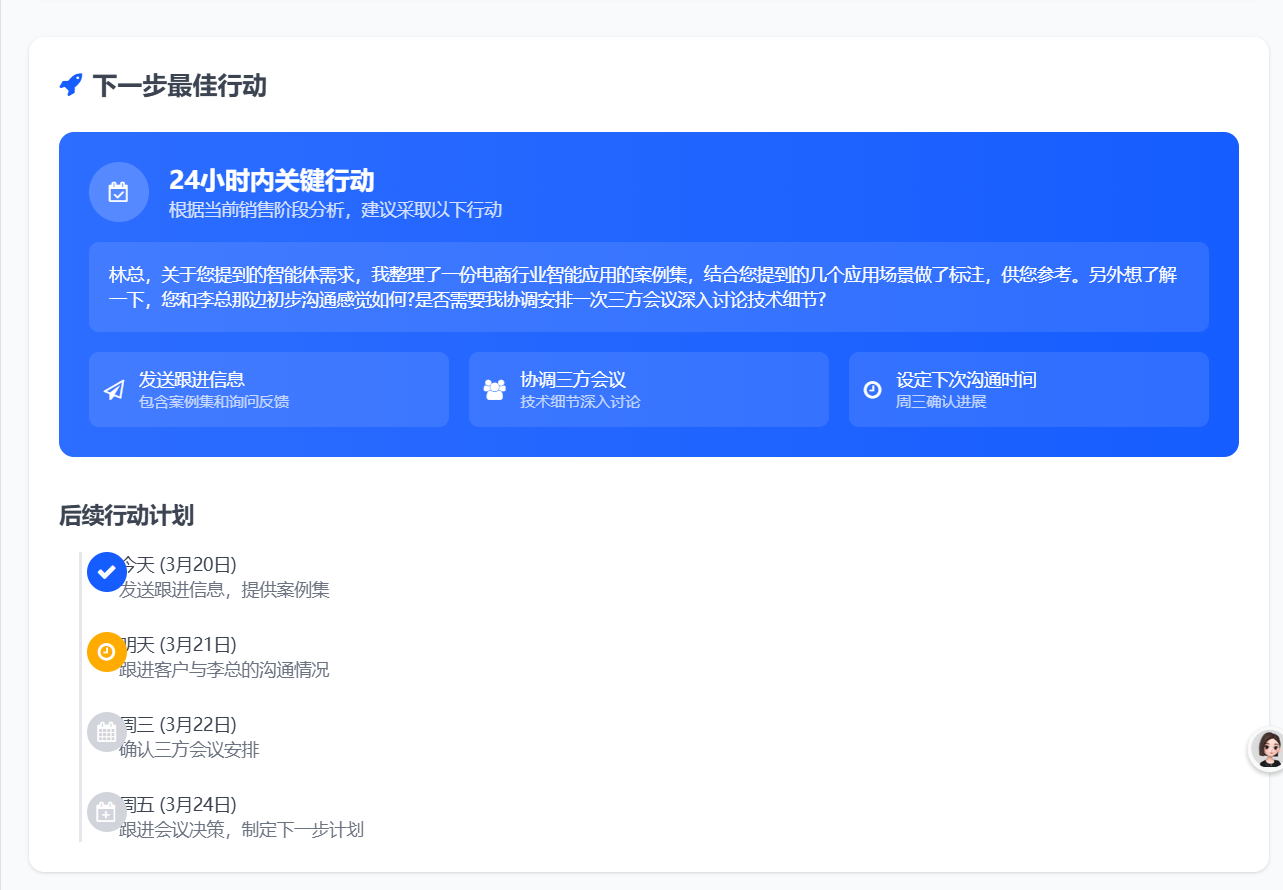Click the calendar-check icon in blue banner

click(119, 191)
